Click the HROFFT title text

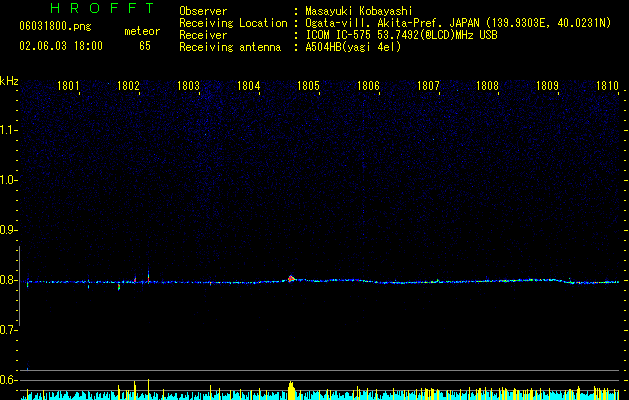click(x=102, y=8)
